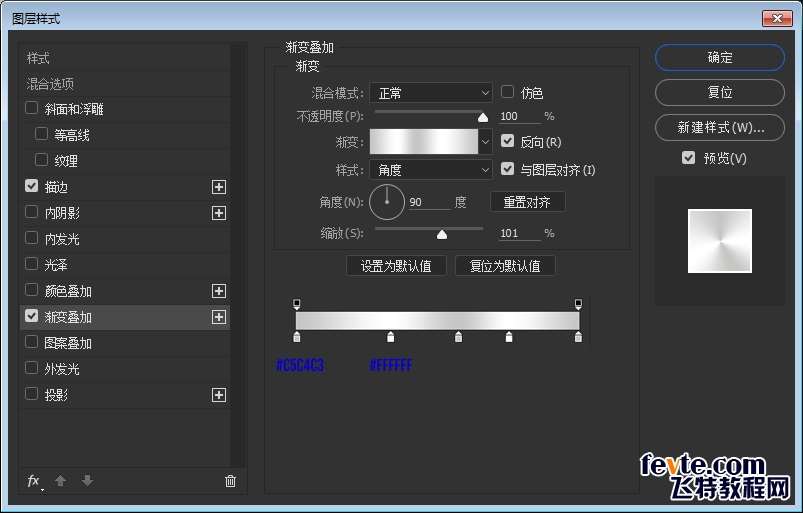
Task: Click the style preview thumbnail
Action: coord(720,241)
